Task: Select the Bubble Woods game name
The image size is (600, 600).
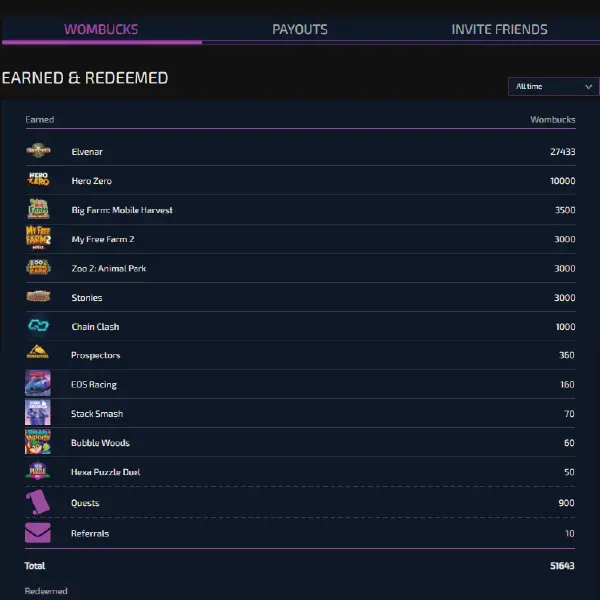Action: click(100, 443)
